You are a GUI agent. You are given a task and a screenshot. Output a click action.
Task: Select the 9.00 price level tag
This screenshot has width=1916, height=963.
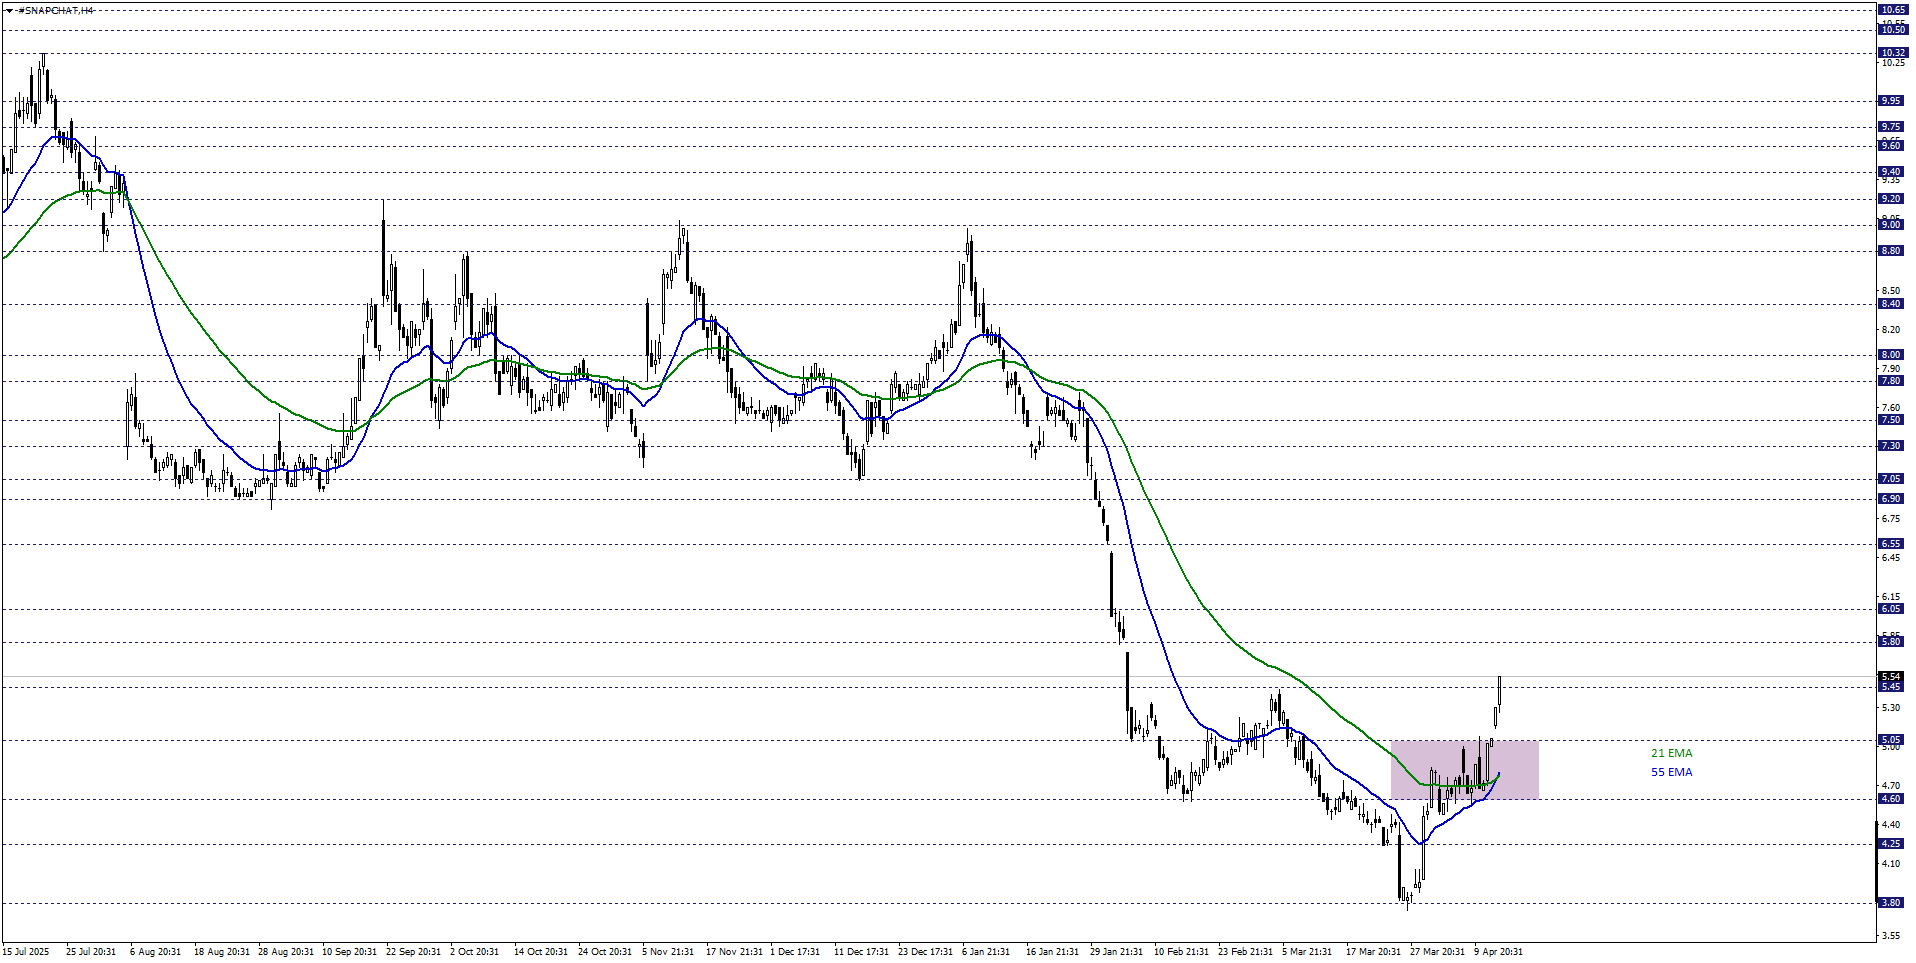point(1890,225)
